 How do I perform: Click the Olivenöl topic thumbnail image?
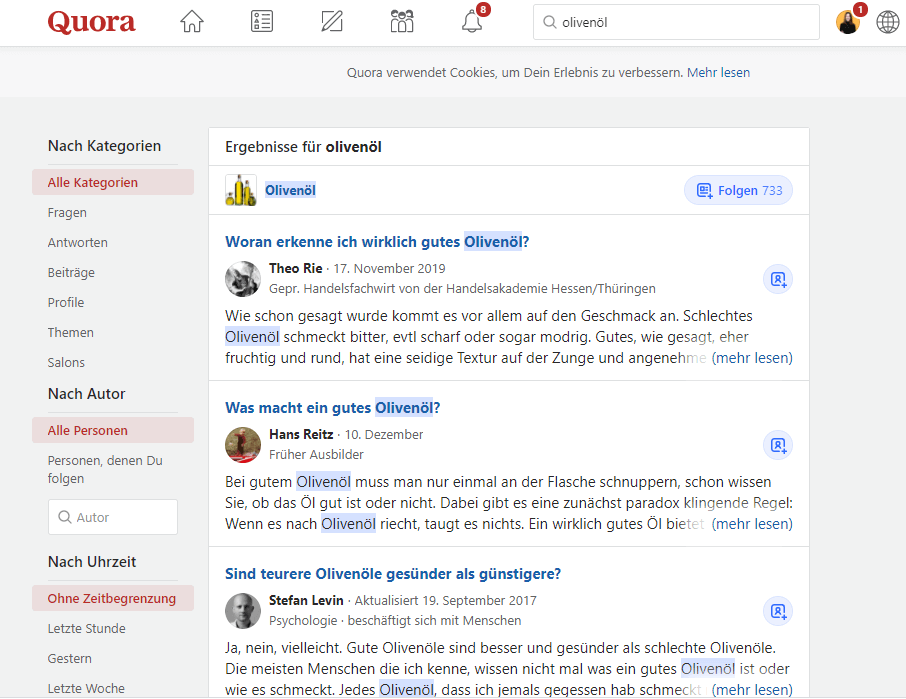tap(240, 189)
